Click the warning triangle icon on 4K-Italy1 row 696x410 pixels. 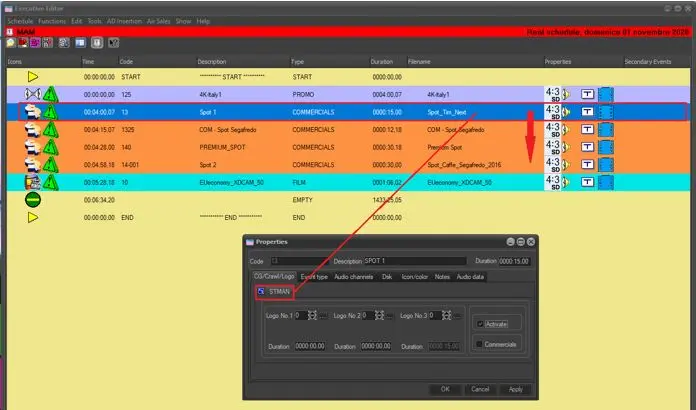point(51,94)
